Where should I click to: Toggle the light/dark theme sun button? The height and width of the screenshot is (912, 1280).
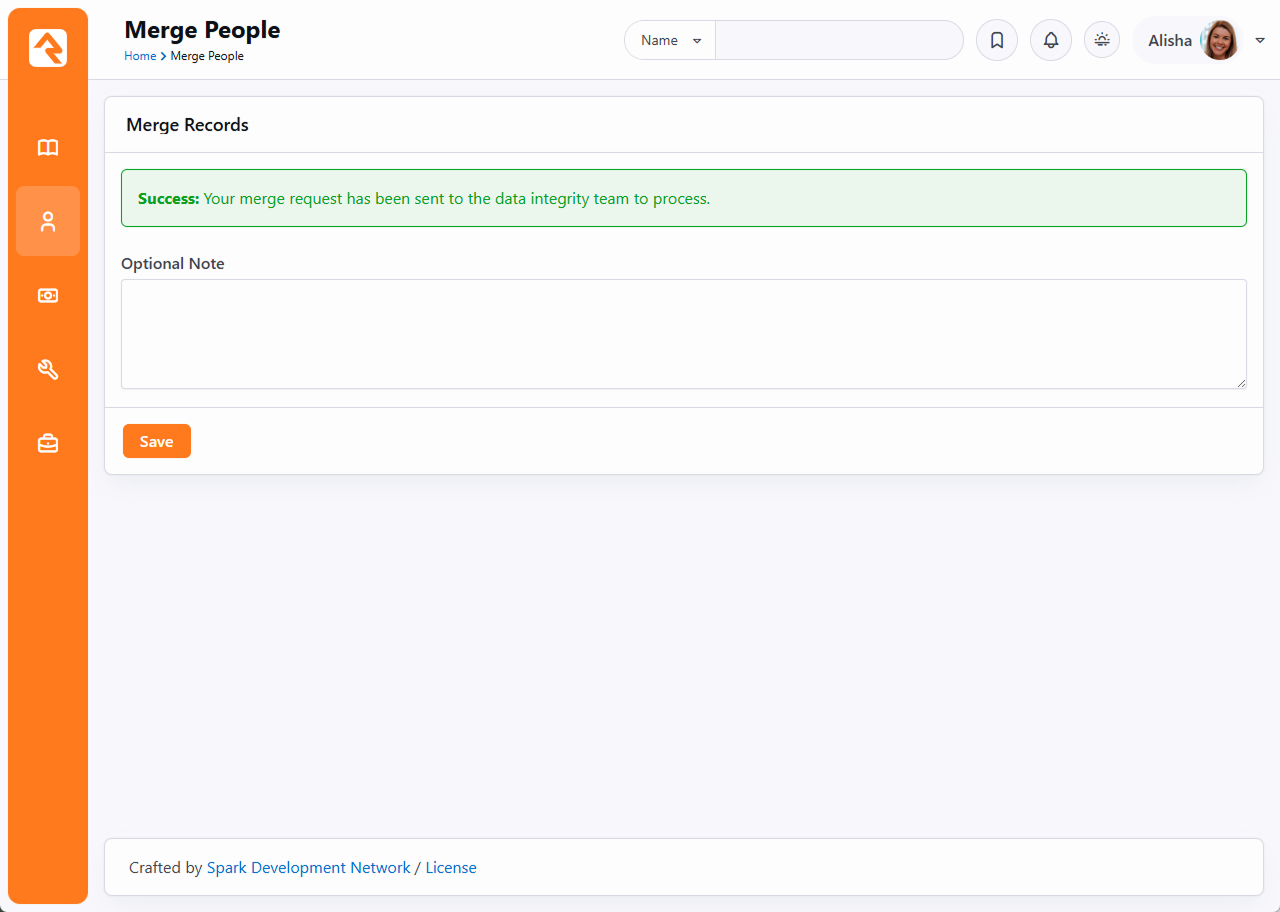point(1101,41)
